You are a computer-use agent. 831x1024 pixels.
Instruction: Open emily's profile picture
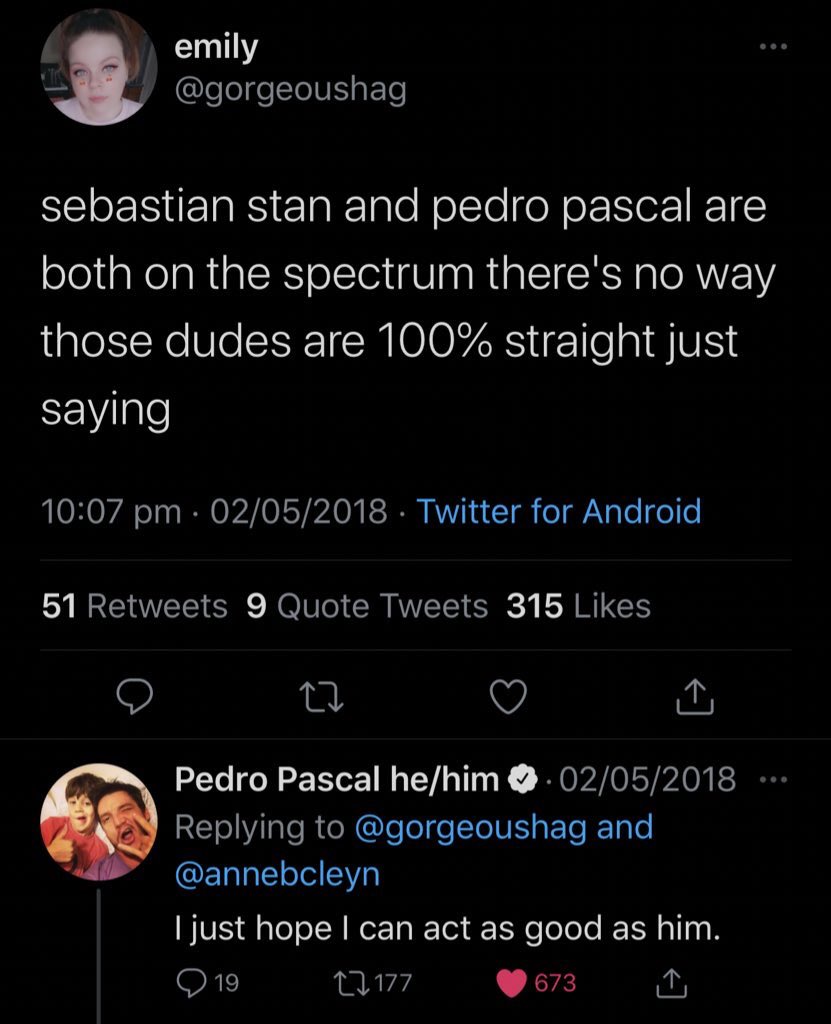coord(100,68)
